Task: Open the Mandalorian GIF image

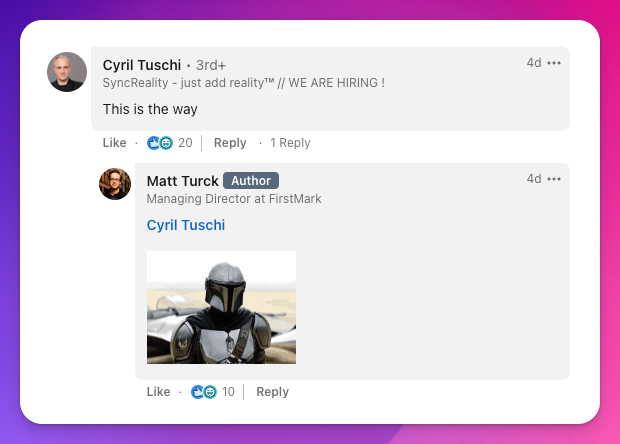Action: pyautogui.click(x=221, y=307)
